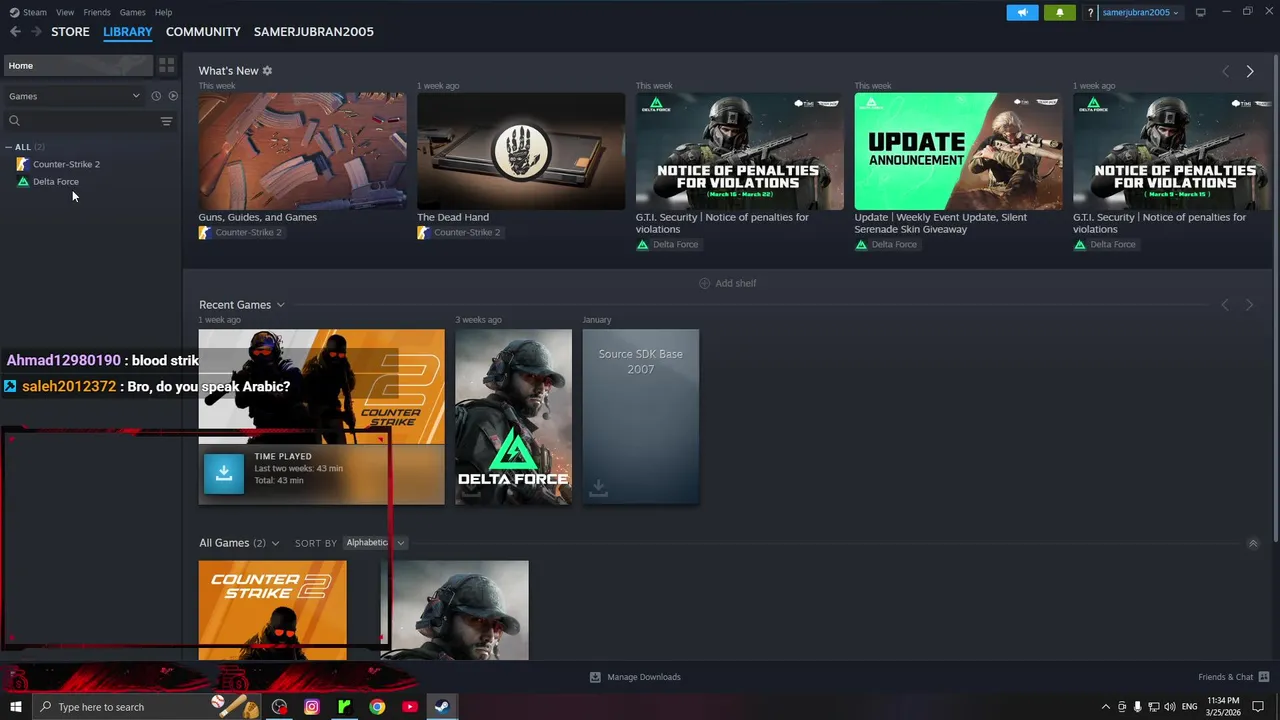Go back with the navigation back arrow
The image size is (1280, 720).
tap(15, 32)
